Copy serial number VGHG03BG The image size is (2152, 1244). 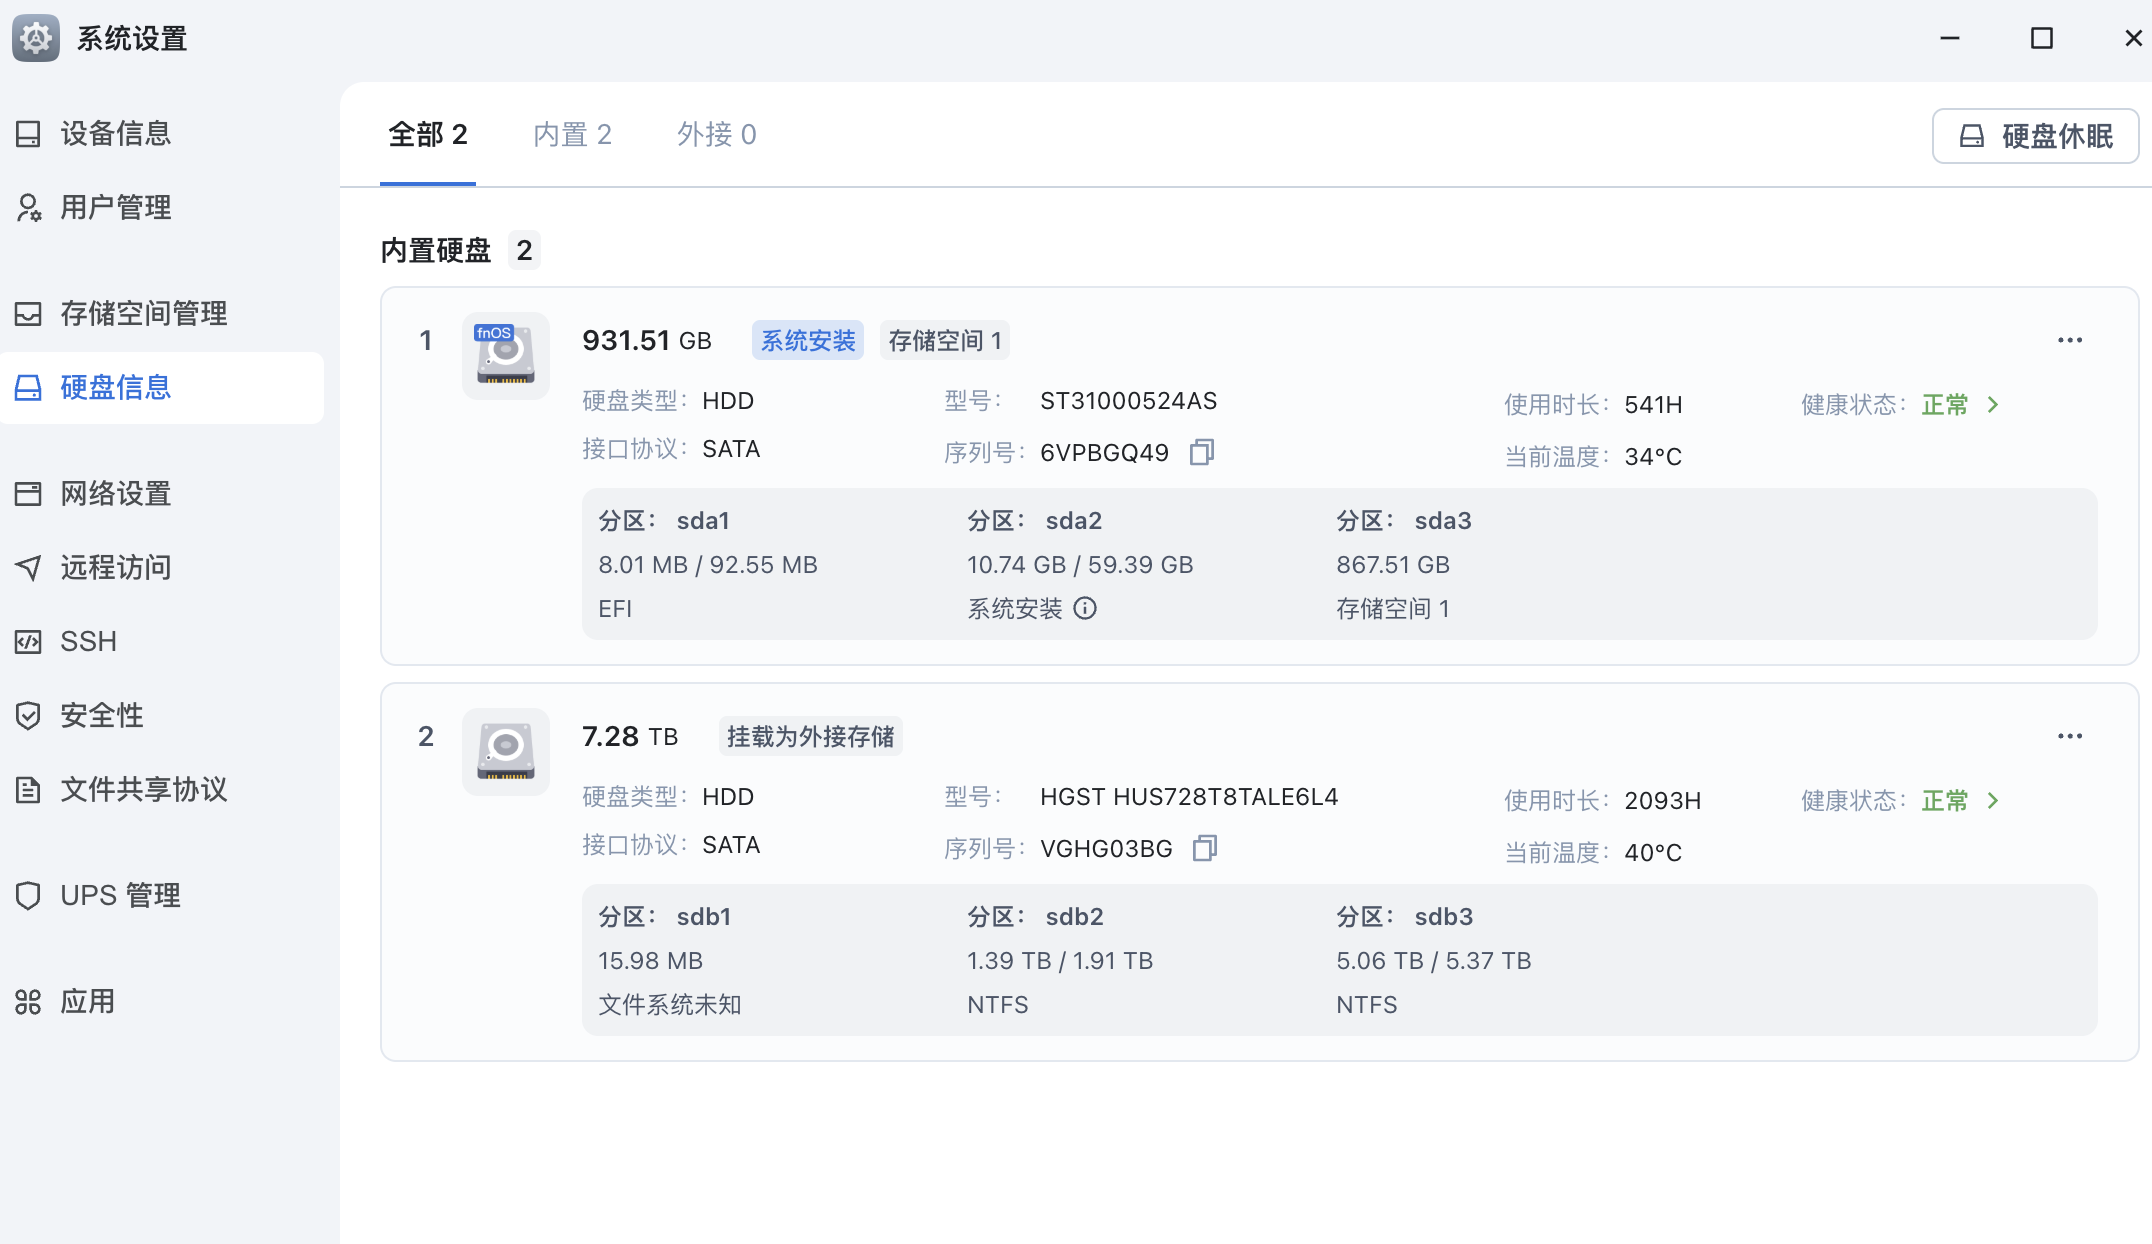pos(1205,848)
